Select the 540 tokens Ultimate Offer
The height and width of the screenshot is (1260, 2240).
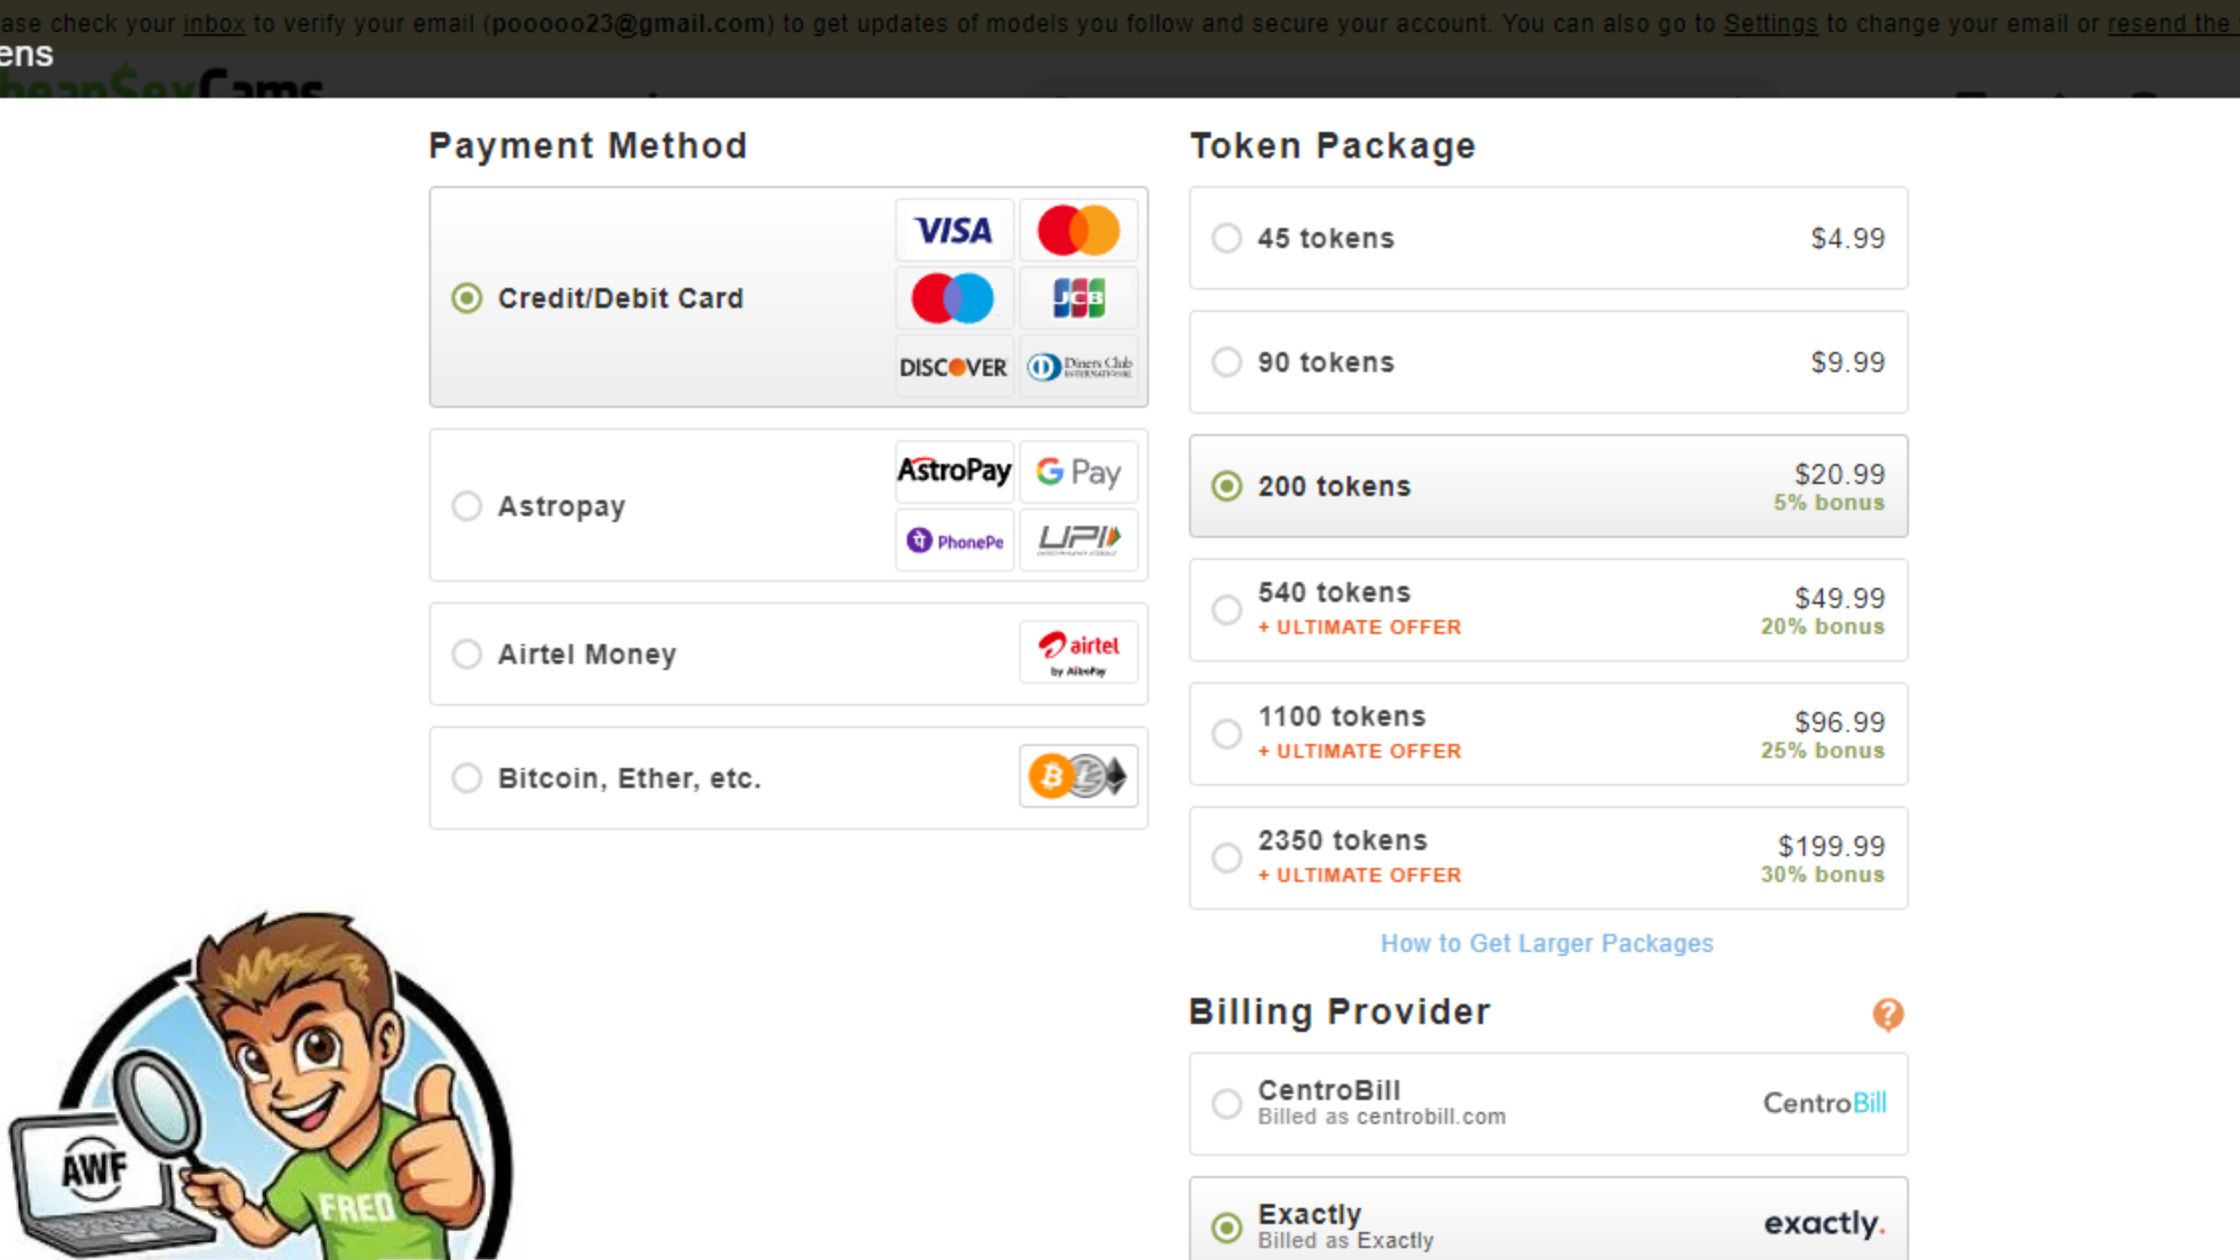(1227, 610)
